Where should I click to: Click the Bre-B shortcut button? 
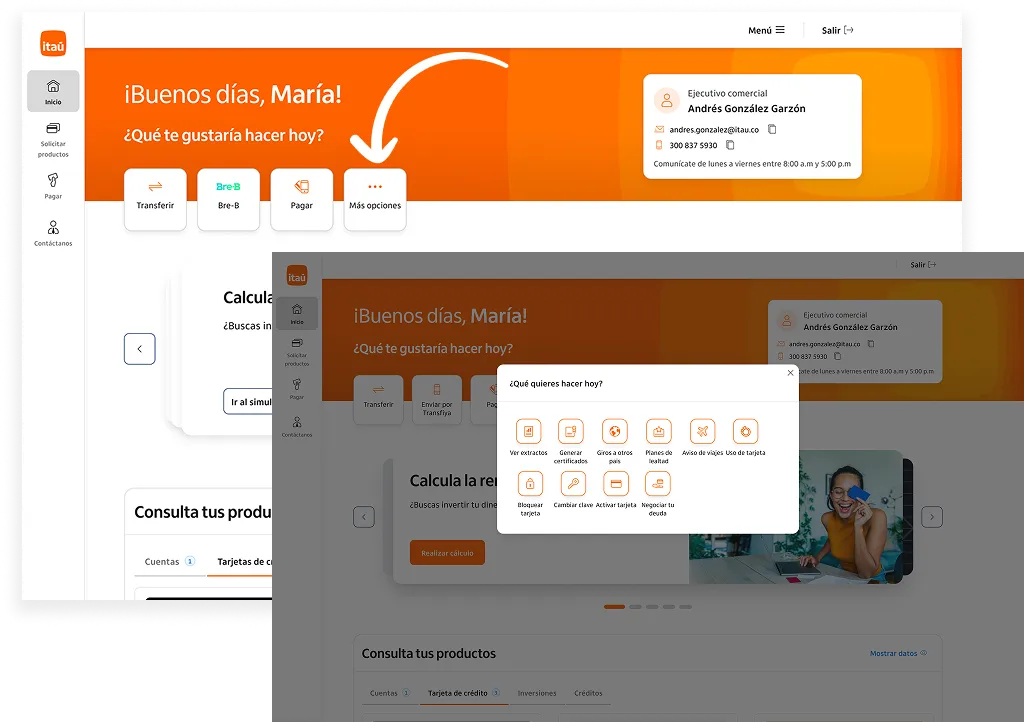(x=228, y=199)
